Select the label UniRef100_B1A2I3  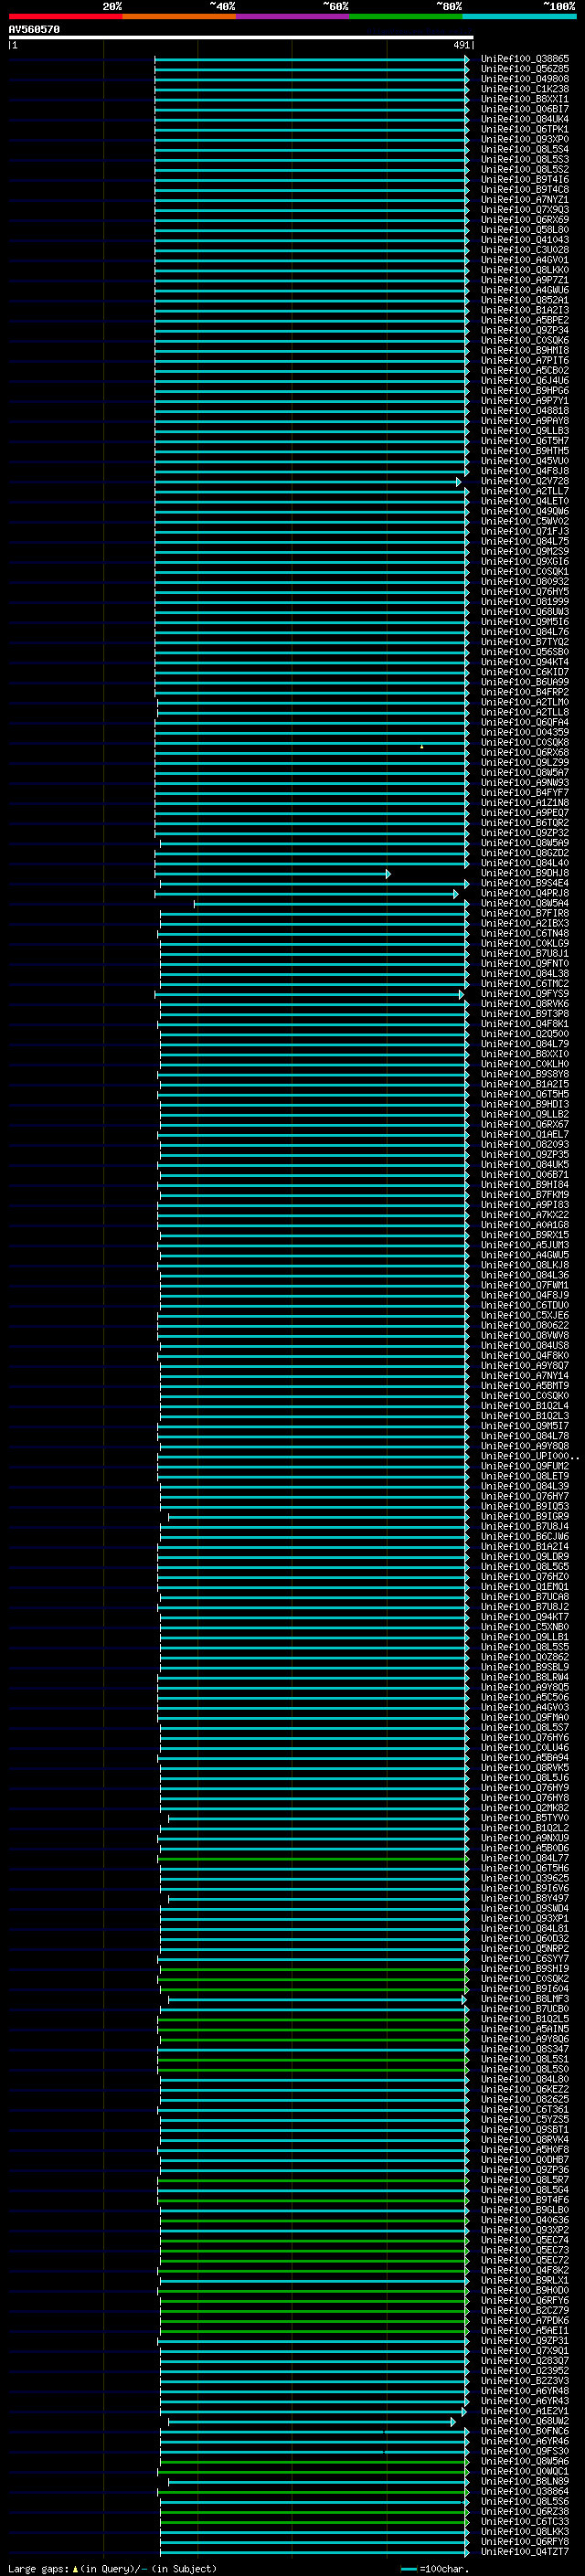(525, 310)
